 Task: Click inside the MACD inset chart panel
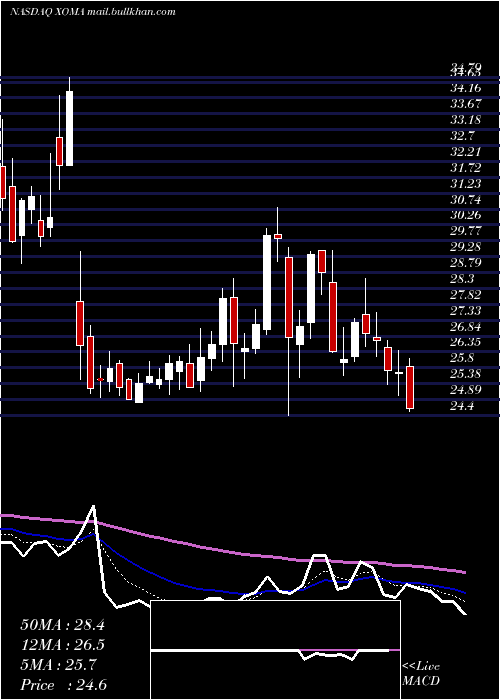pos(275,650)
